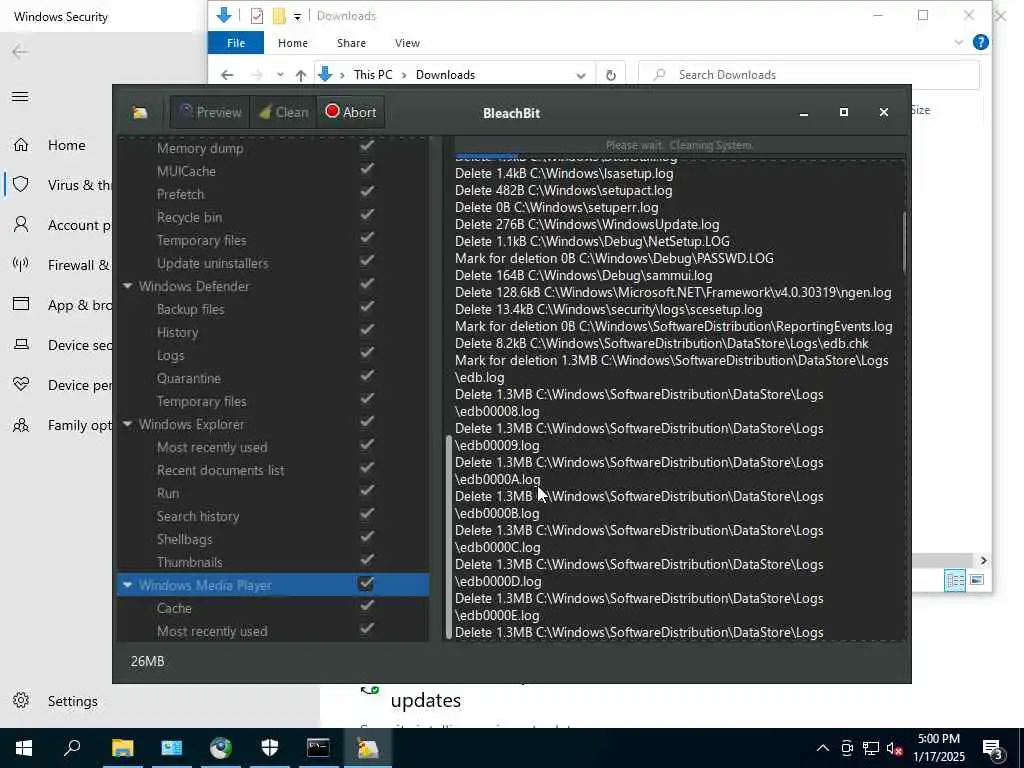Open the Home ribbon tab
This screenshot has height=768, width=1024.
click(x=293, y=43)
